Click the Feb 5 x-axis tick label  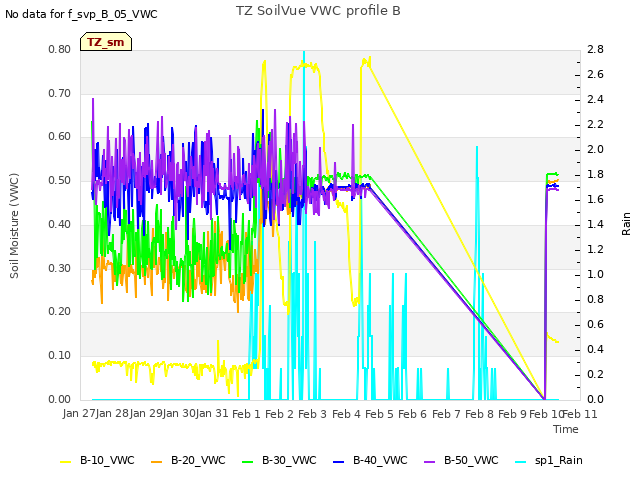click(379, 414)
